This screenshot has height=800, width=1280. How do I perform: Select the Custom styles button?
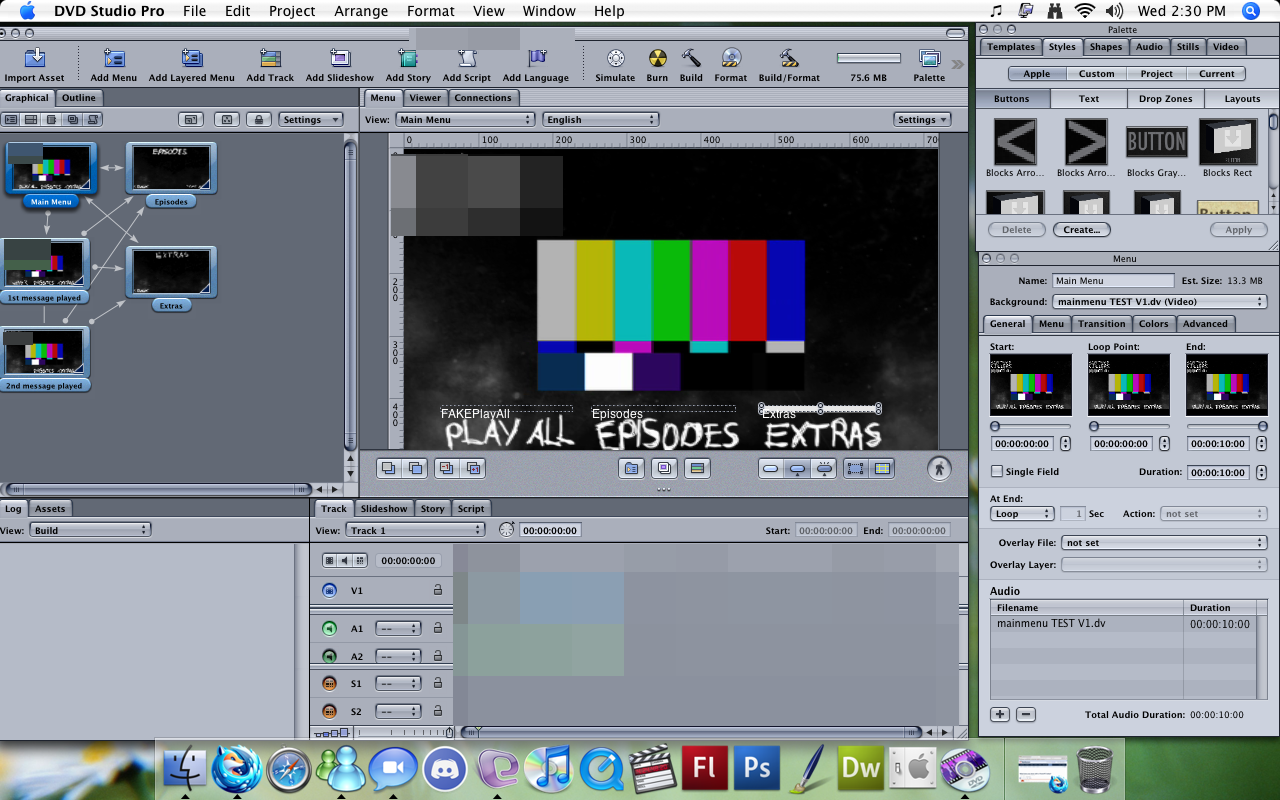coord(1096,73)
